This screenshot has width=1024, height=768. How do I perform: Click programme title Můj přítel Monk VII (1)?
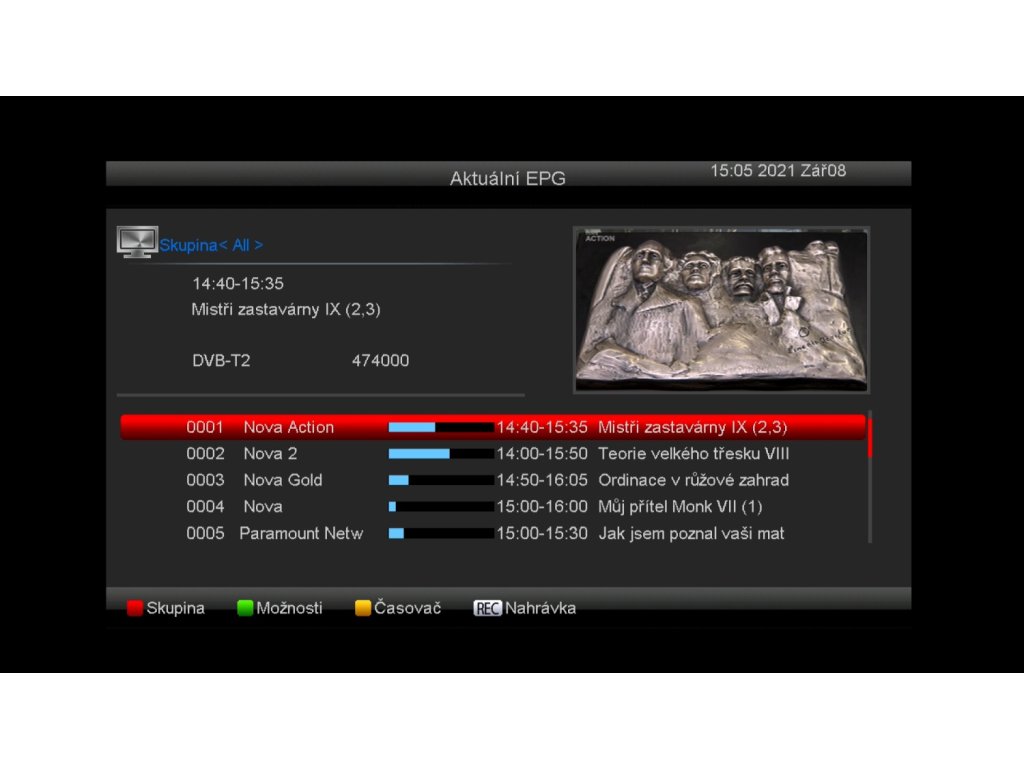(680, 507)
